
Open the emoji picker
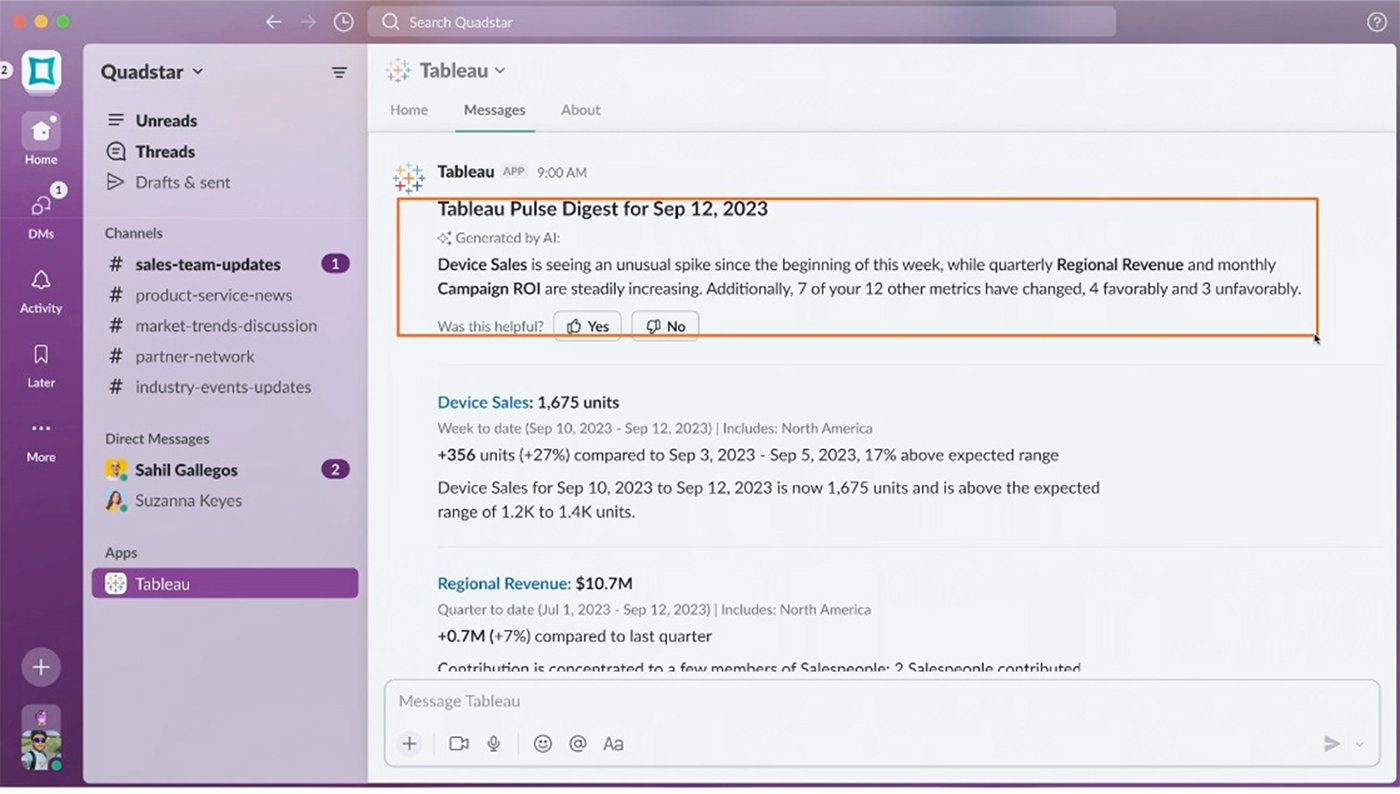pyautogui.click(x=543, y=743)
